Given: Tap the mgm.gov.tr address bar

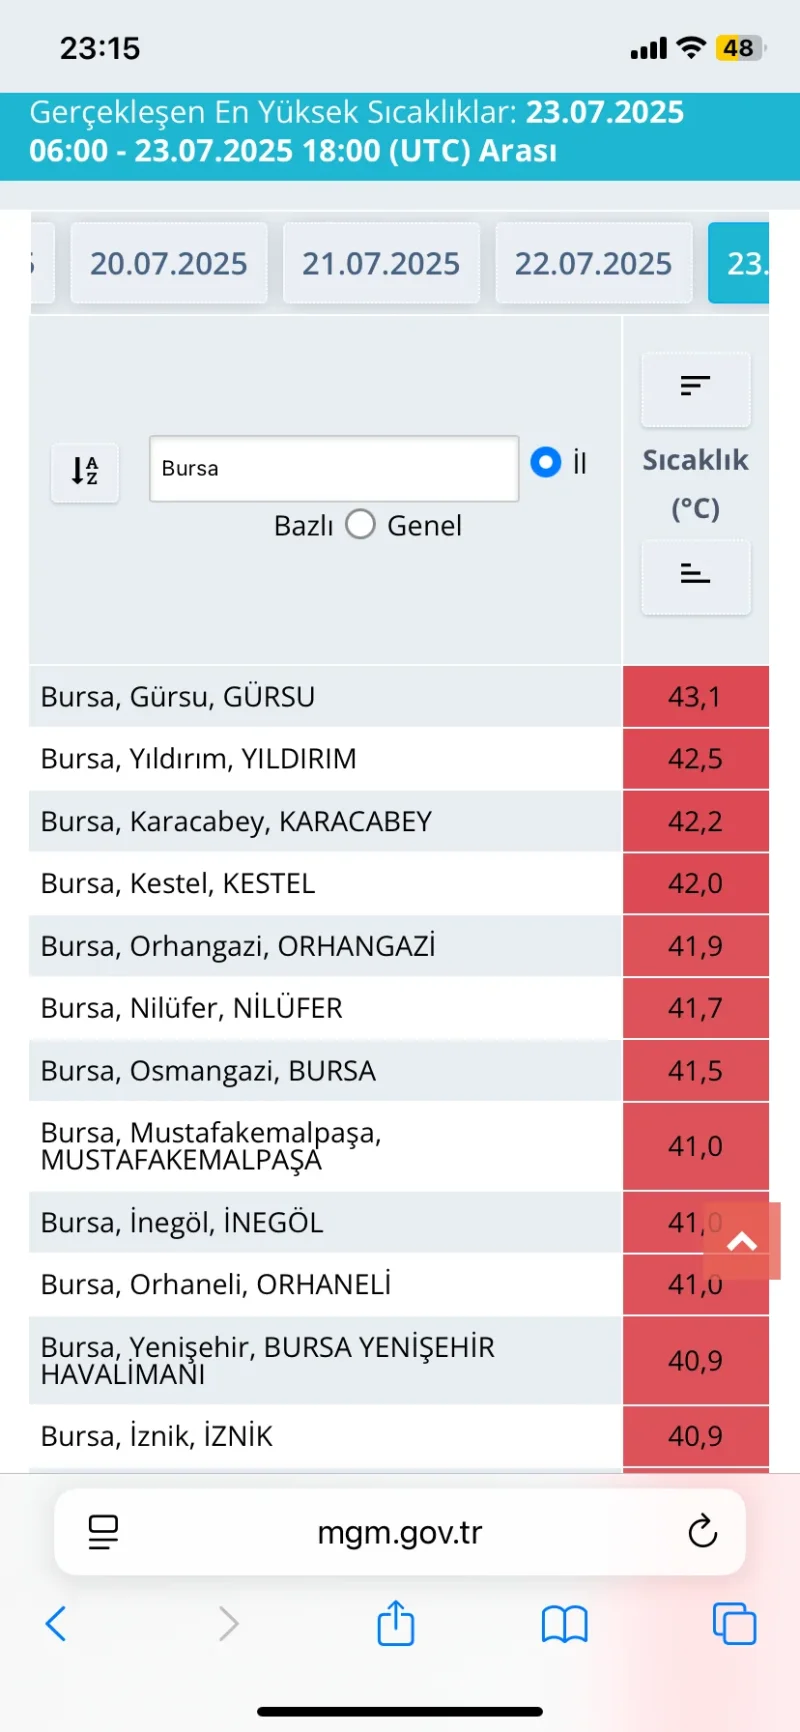Looking at the screenshot, I should click(x=400, y=1531).
